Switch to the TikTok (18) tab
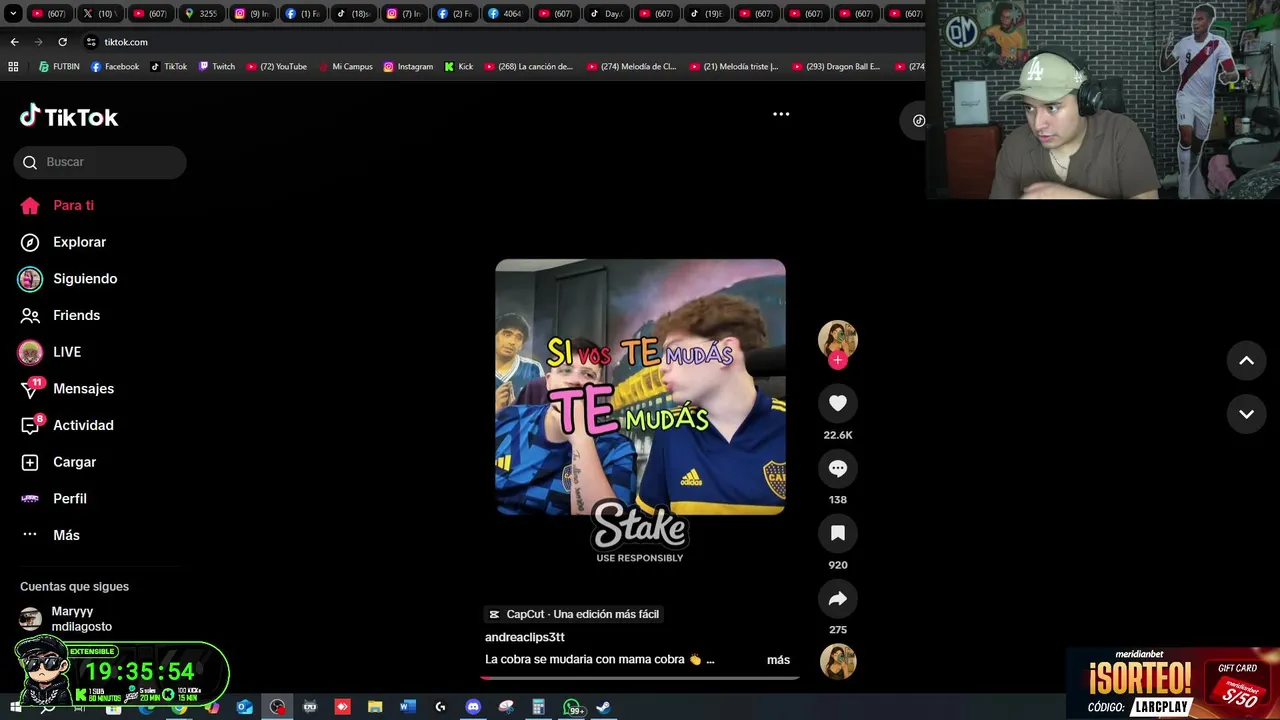1280x720 pixels. pos(354,14)
